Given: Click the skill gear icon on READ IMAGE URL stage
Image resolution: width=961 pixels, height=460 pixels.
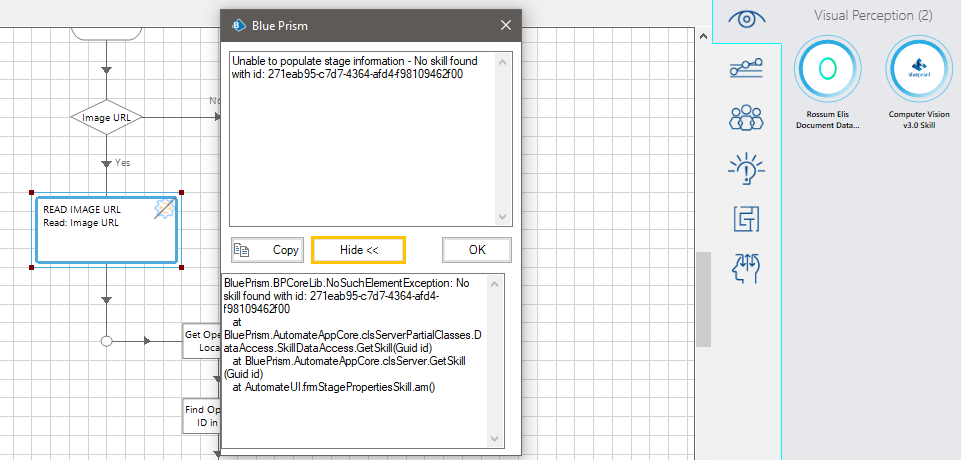Looking at the screenshot, I should [164, 209].
